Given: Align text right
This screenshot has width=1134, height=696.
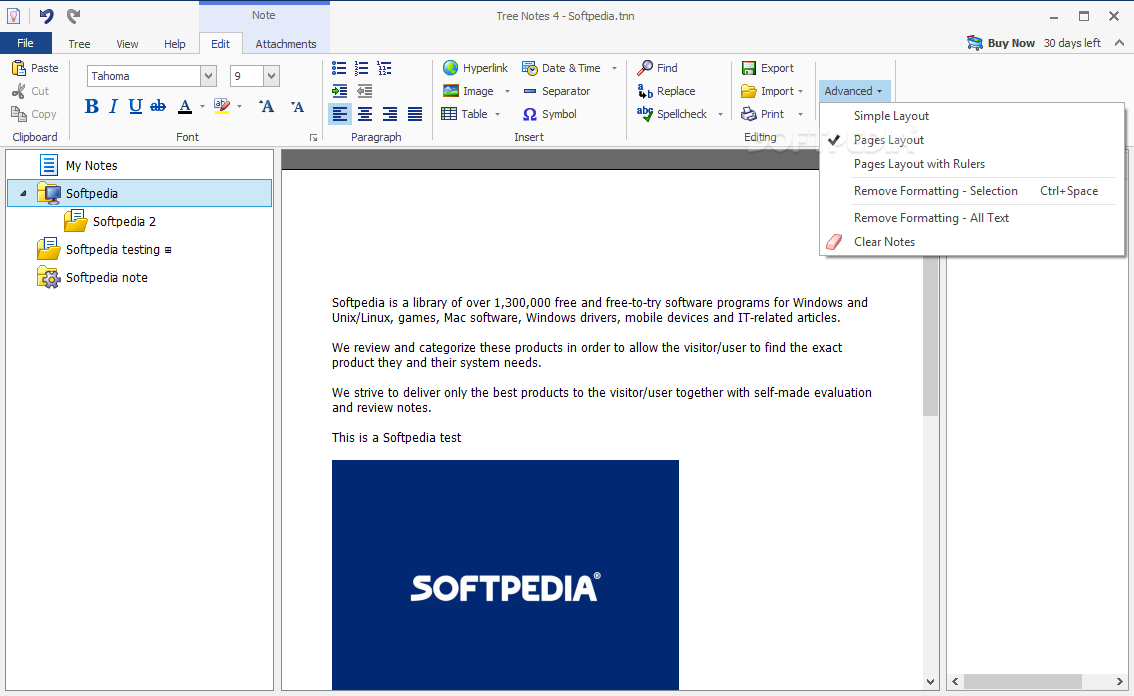Looking at the screenshot, I should (390, 114).
